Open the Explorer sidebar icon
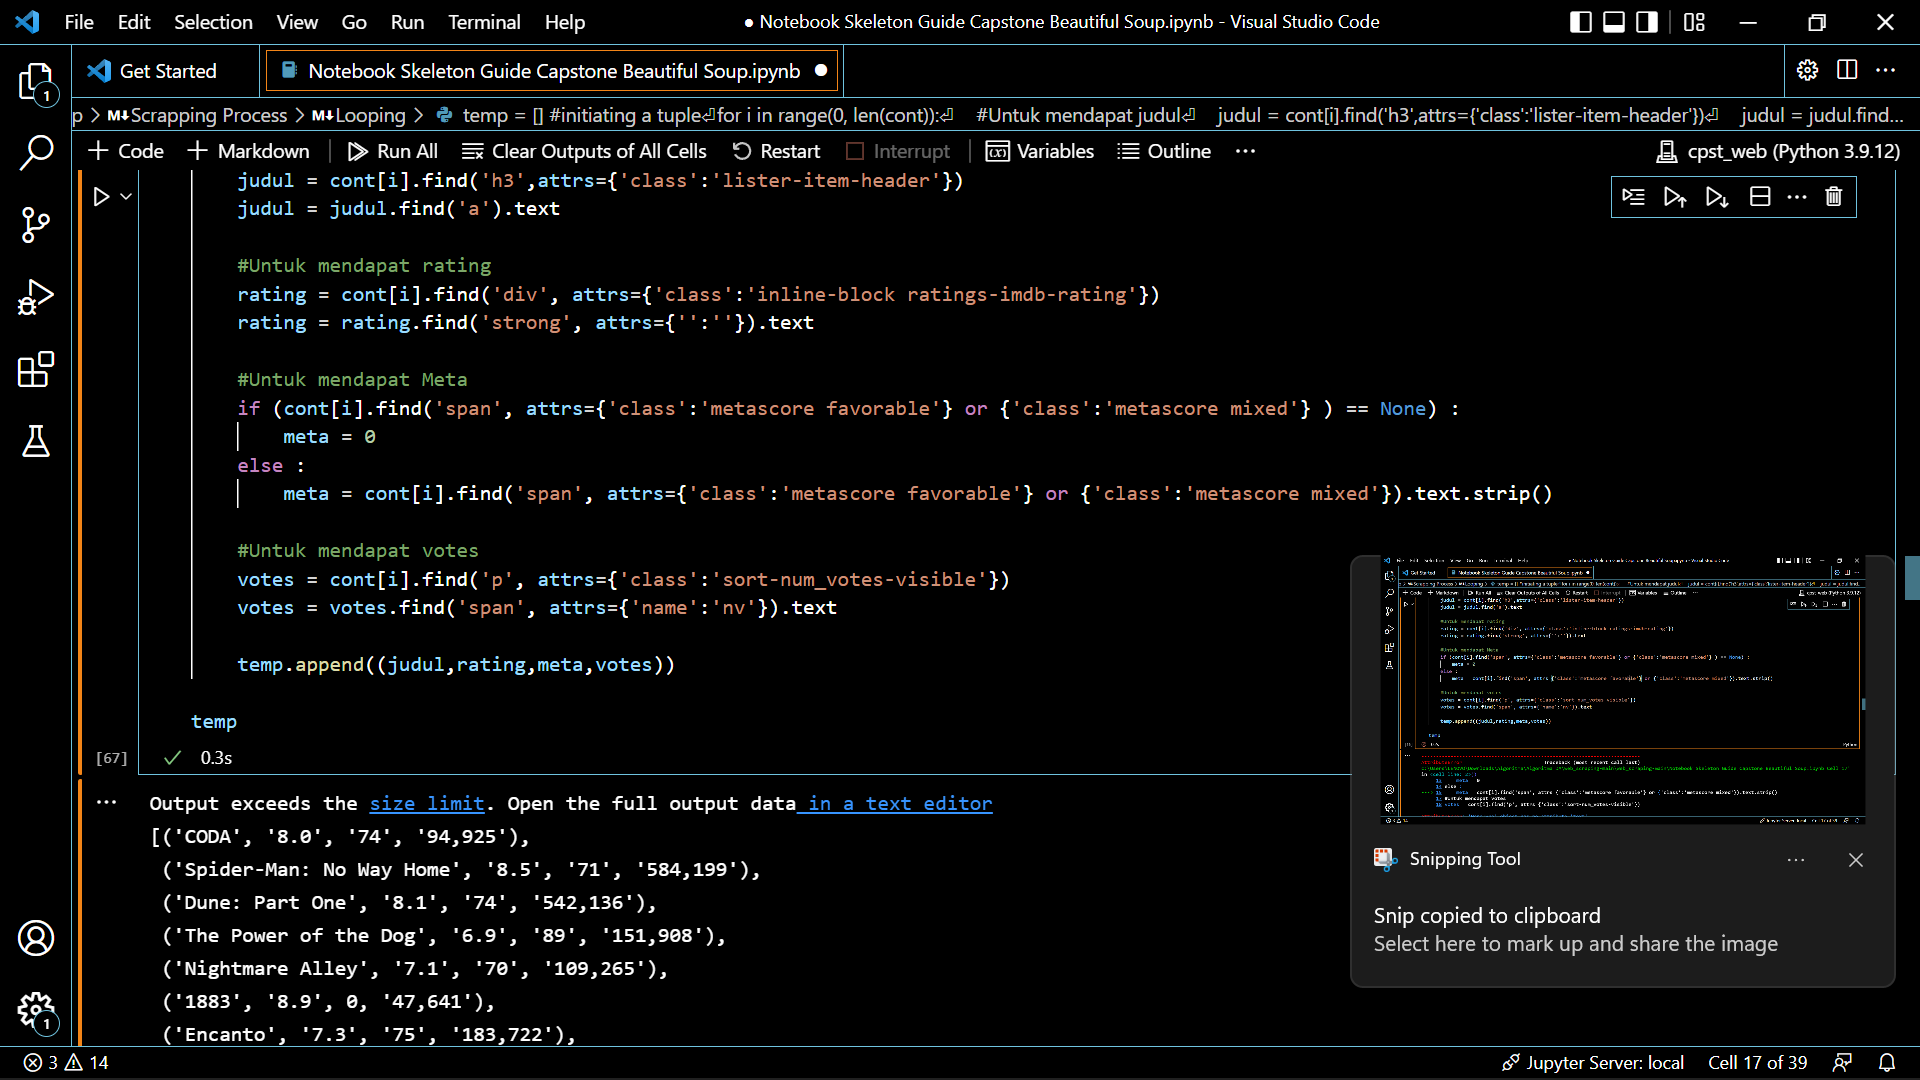This screenshot has height=1080, width=1920. click(x=36, y=83)
